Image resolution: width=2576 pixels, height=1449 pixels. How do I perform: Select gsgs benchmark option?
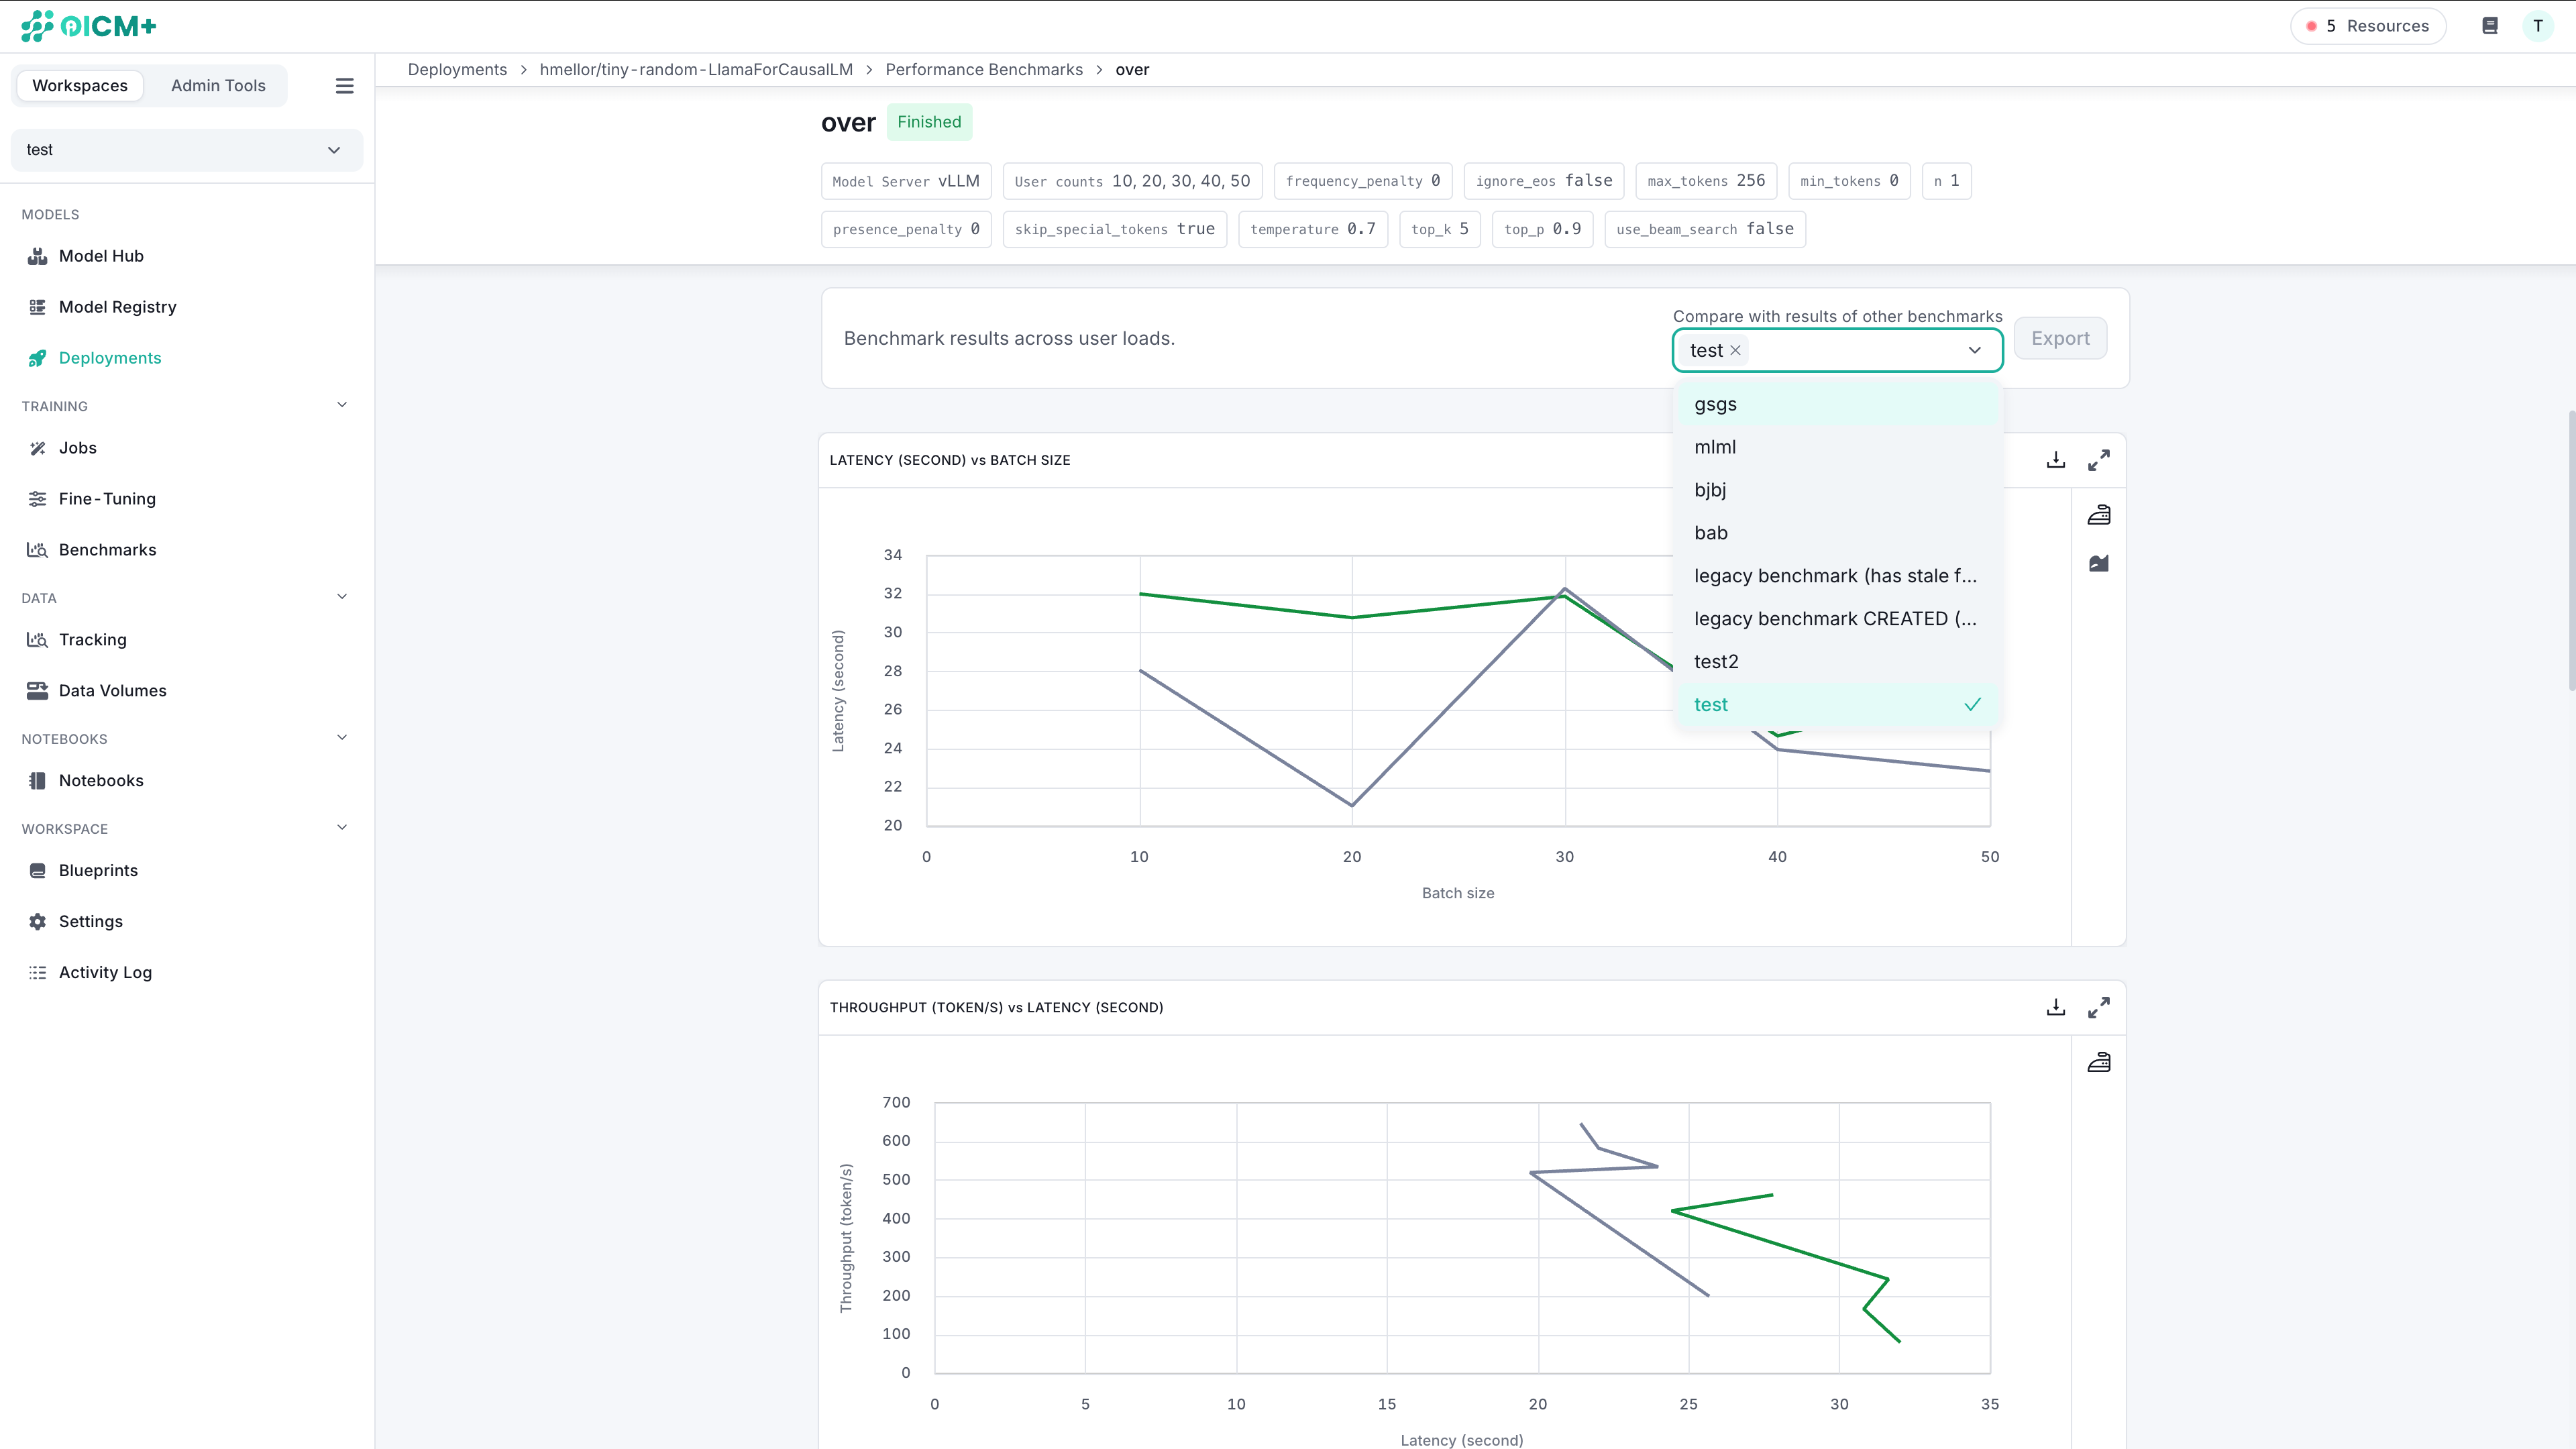point(1837,404)
